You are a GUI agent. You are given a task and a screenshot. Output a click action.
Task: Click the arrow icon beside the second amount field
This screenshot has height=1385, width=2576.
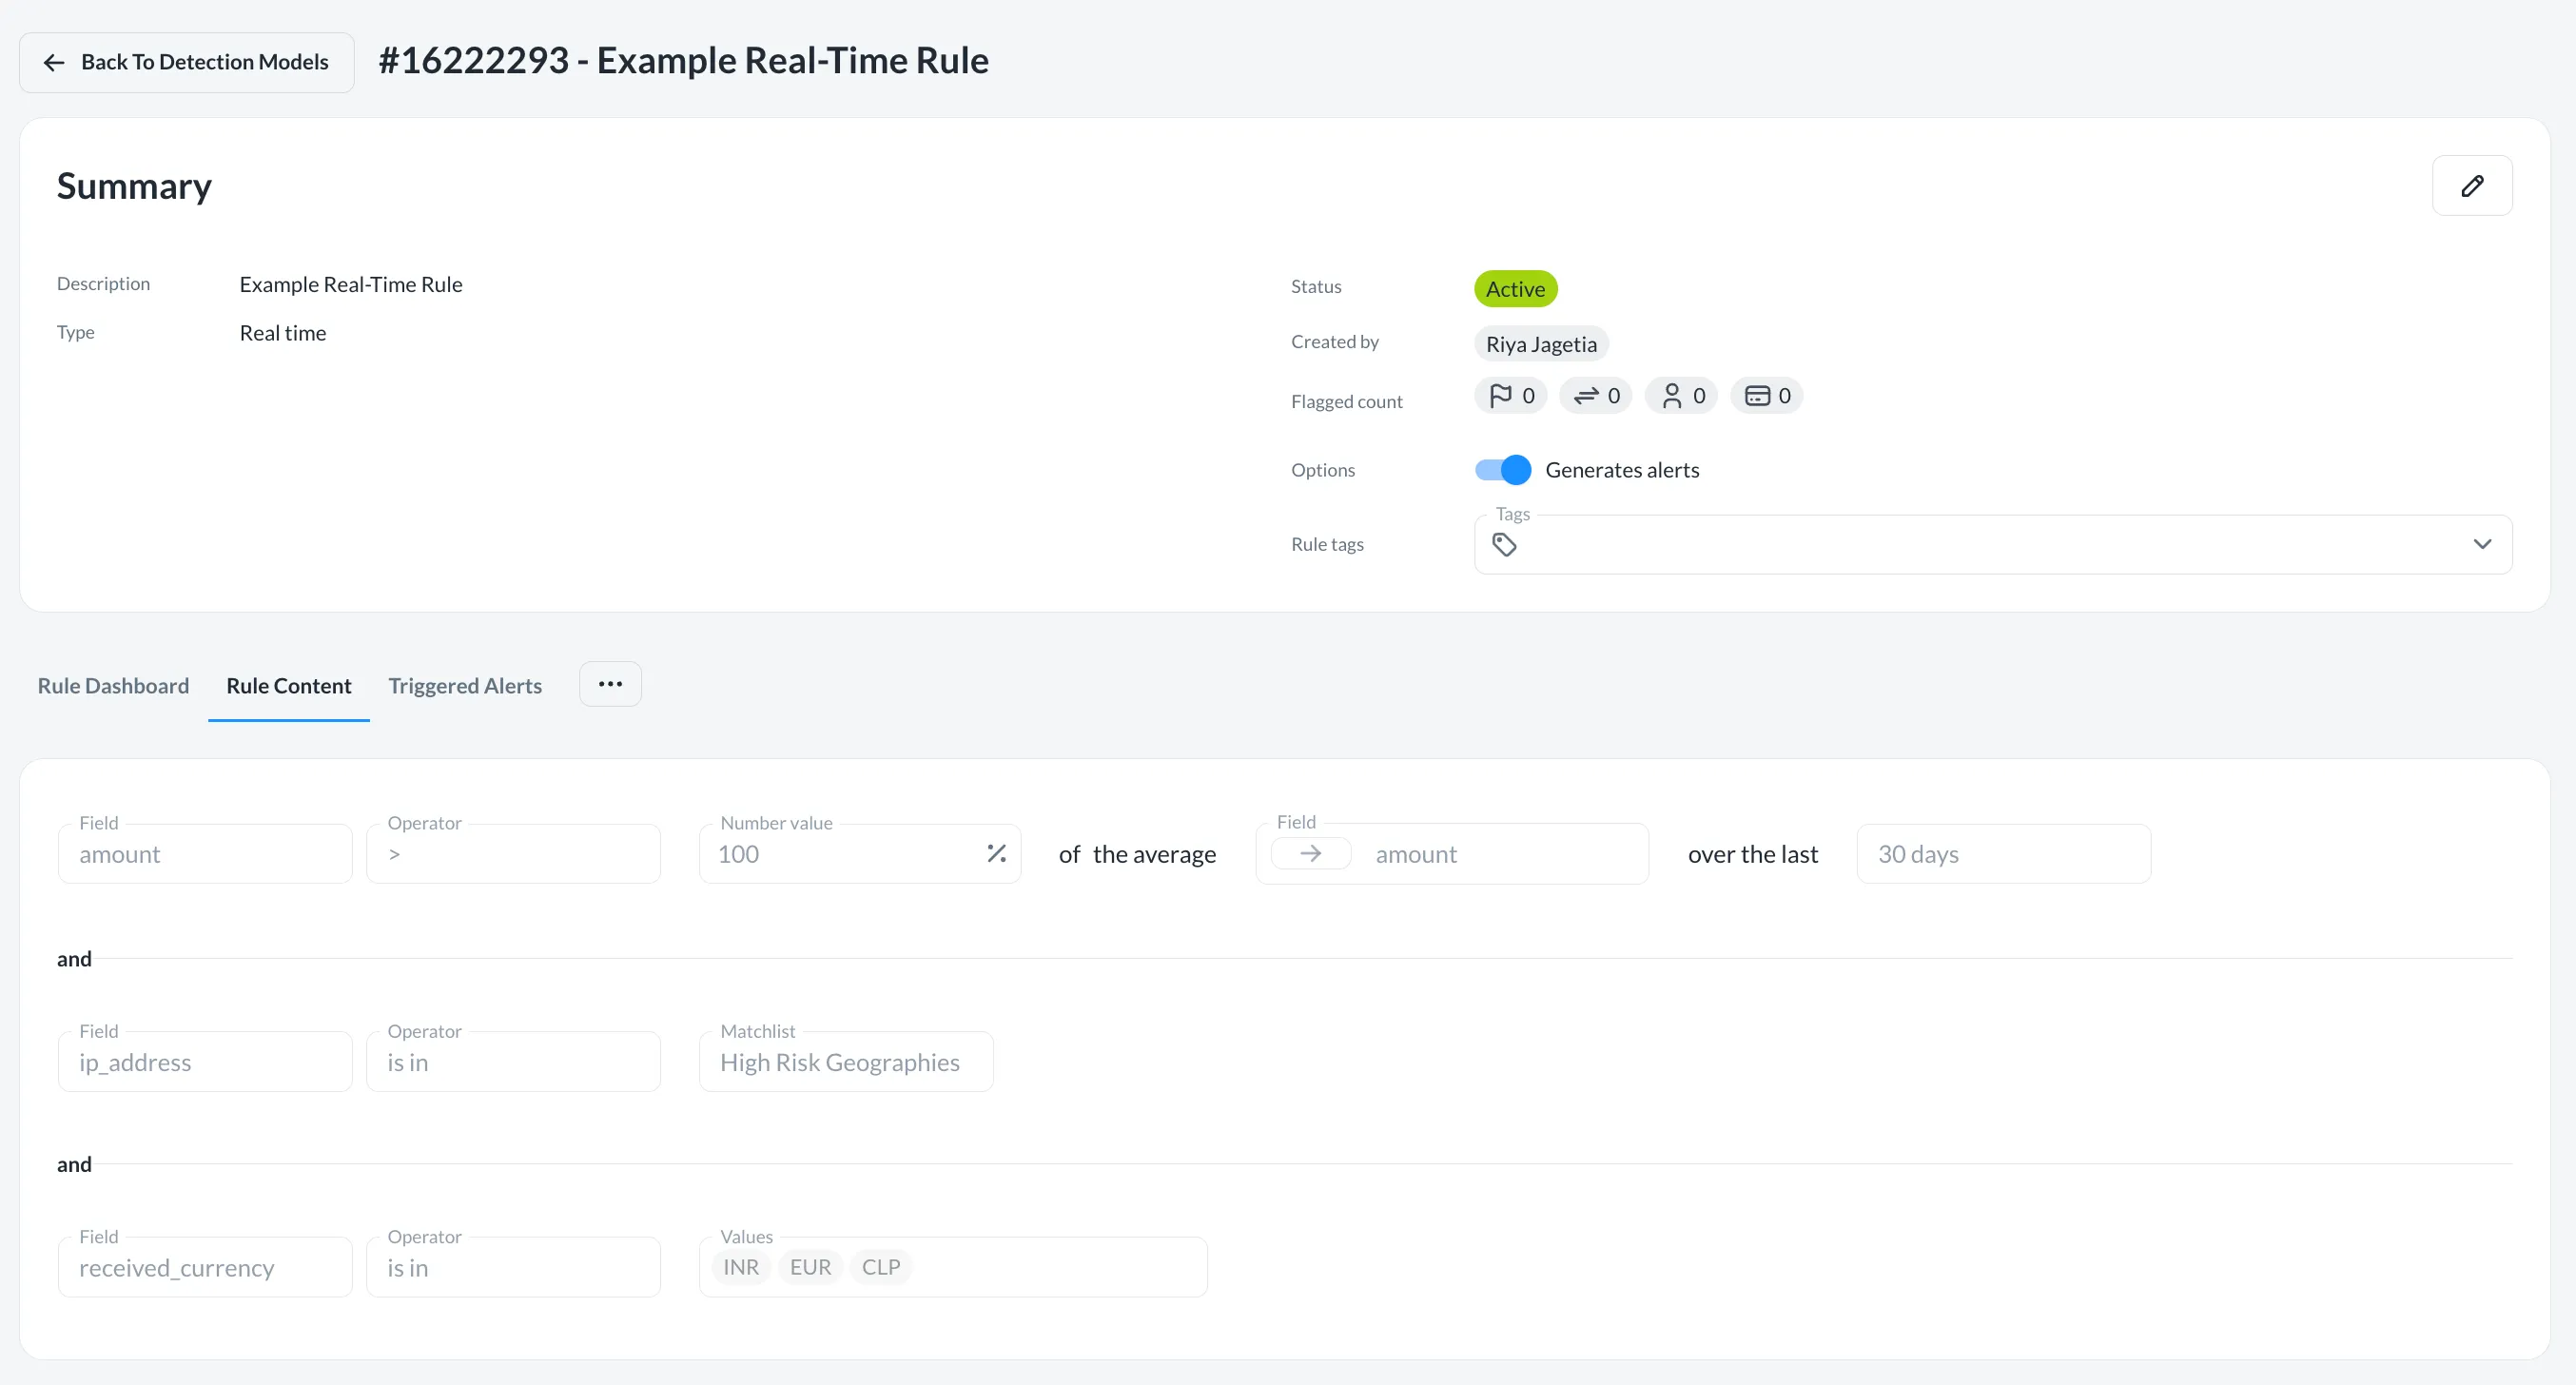(x=1310, y=853)
